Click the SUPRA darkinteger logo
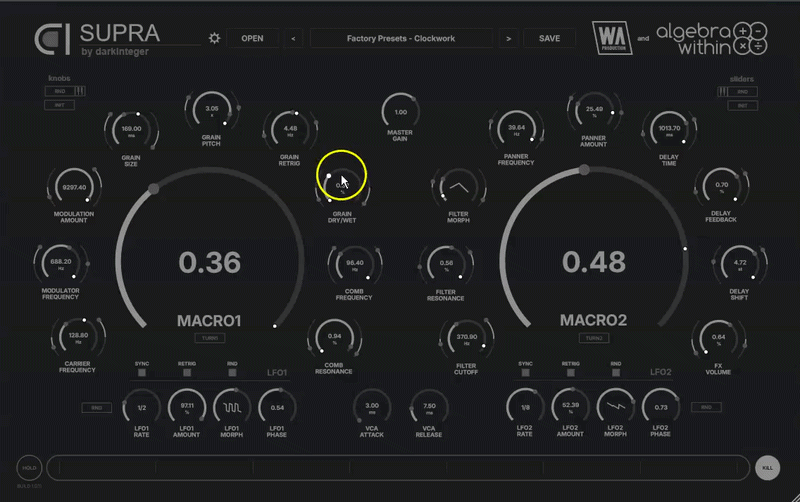Image resolution: width=800 pixels, height=502 pixels. (97, 39)
